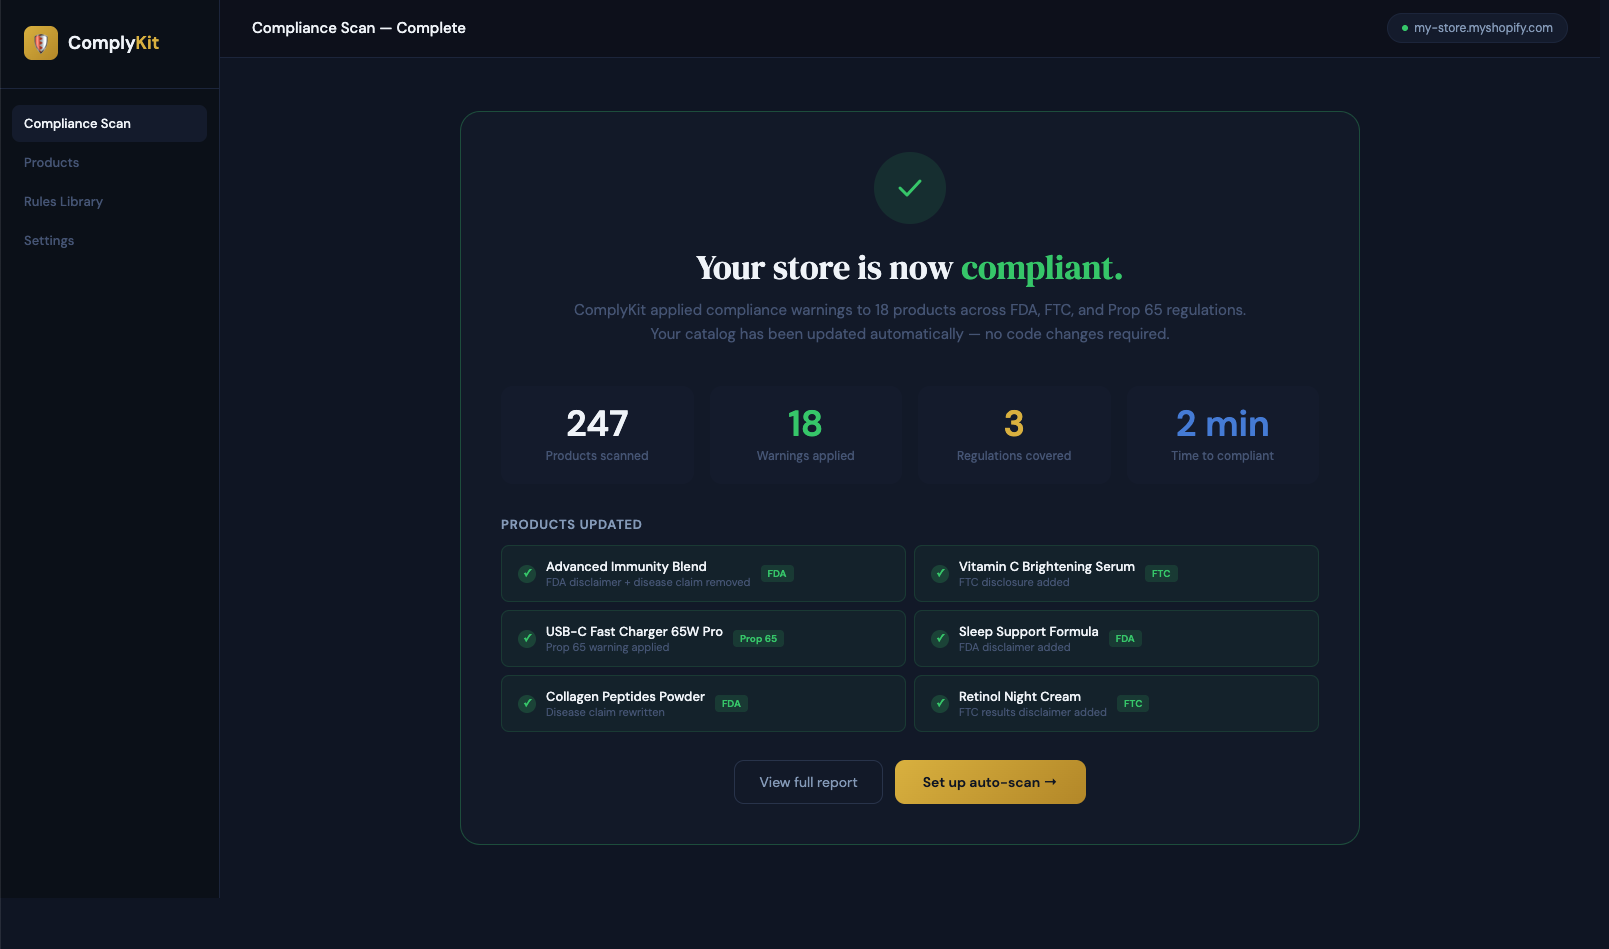Click the FDA badge on Sleep Support Formula
The height and width of the screenshot is (949, 1609).
pos(1124,638)
